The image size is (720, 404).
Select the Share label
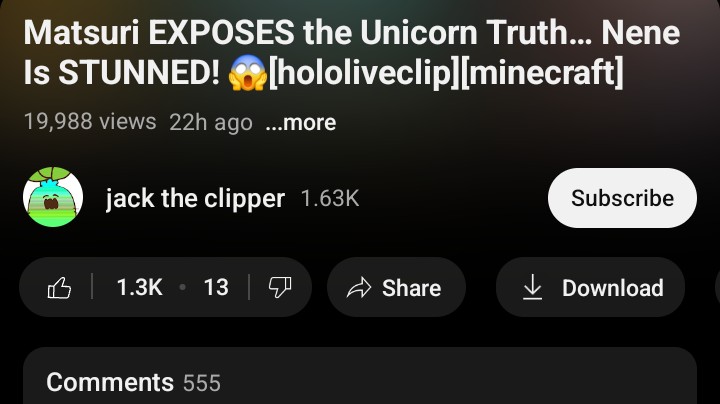[411, 288]
